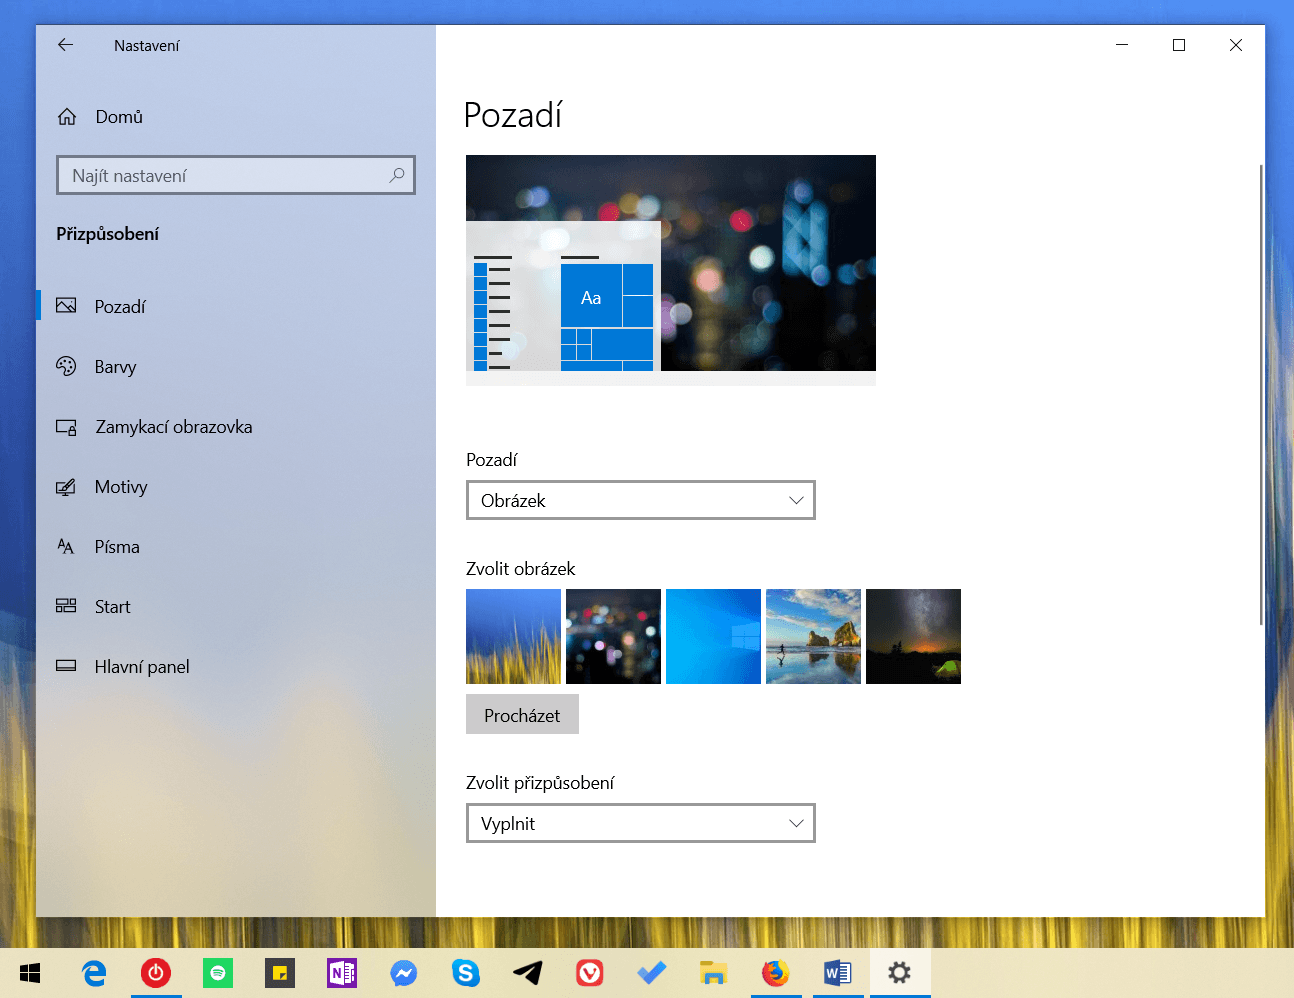Click the Přizpůsobení section heading

point(107,234)
